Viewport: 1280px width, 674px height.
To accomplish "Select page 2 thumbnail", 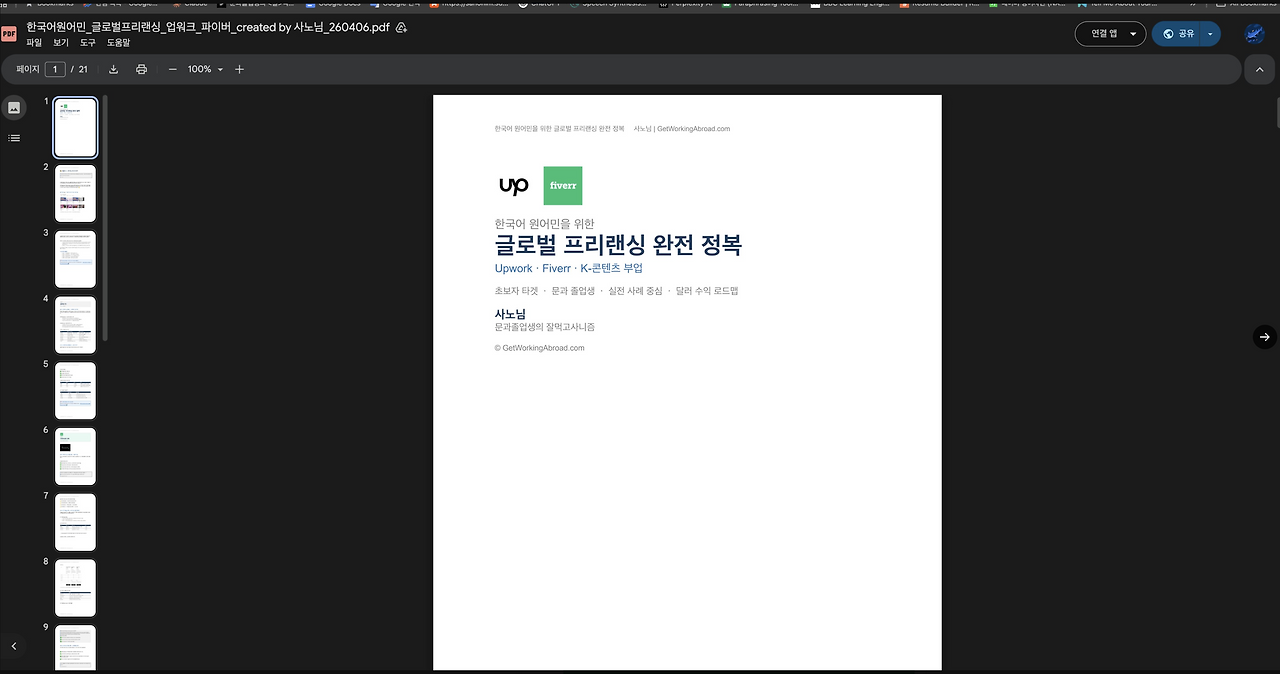I will click(x=75, y=194).
